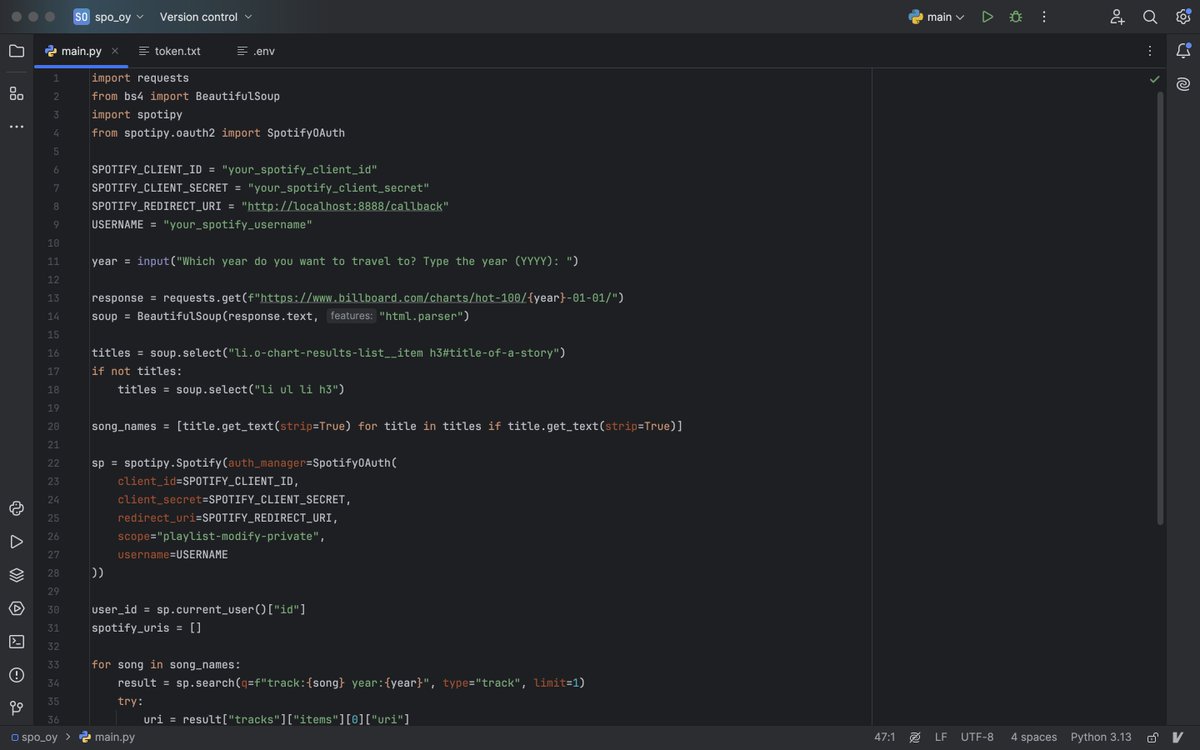Change file encoding UTF-8 in status bar

977,737
